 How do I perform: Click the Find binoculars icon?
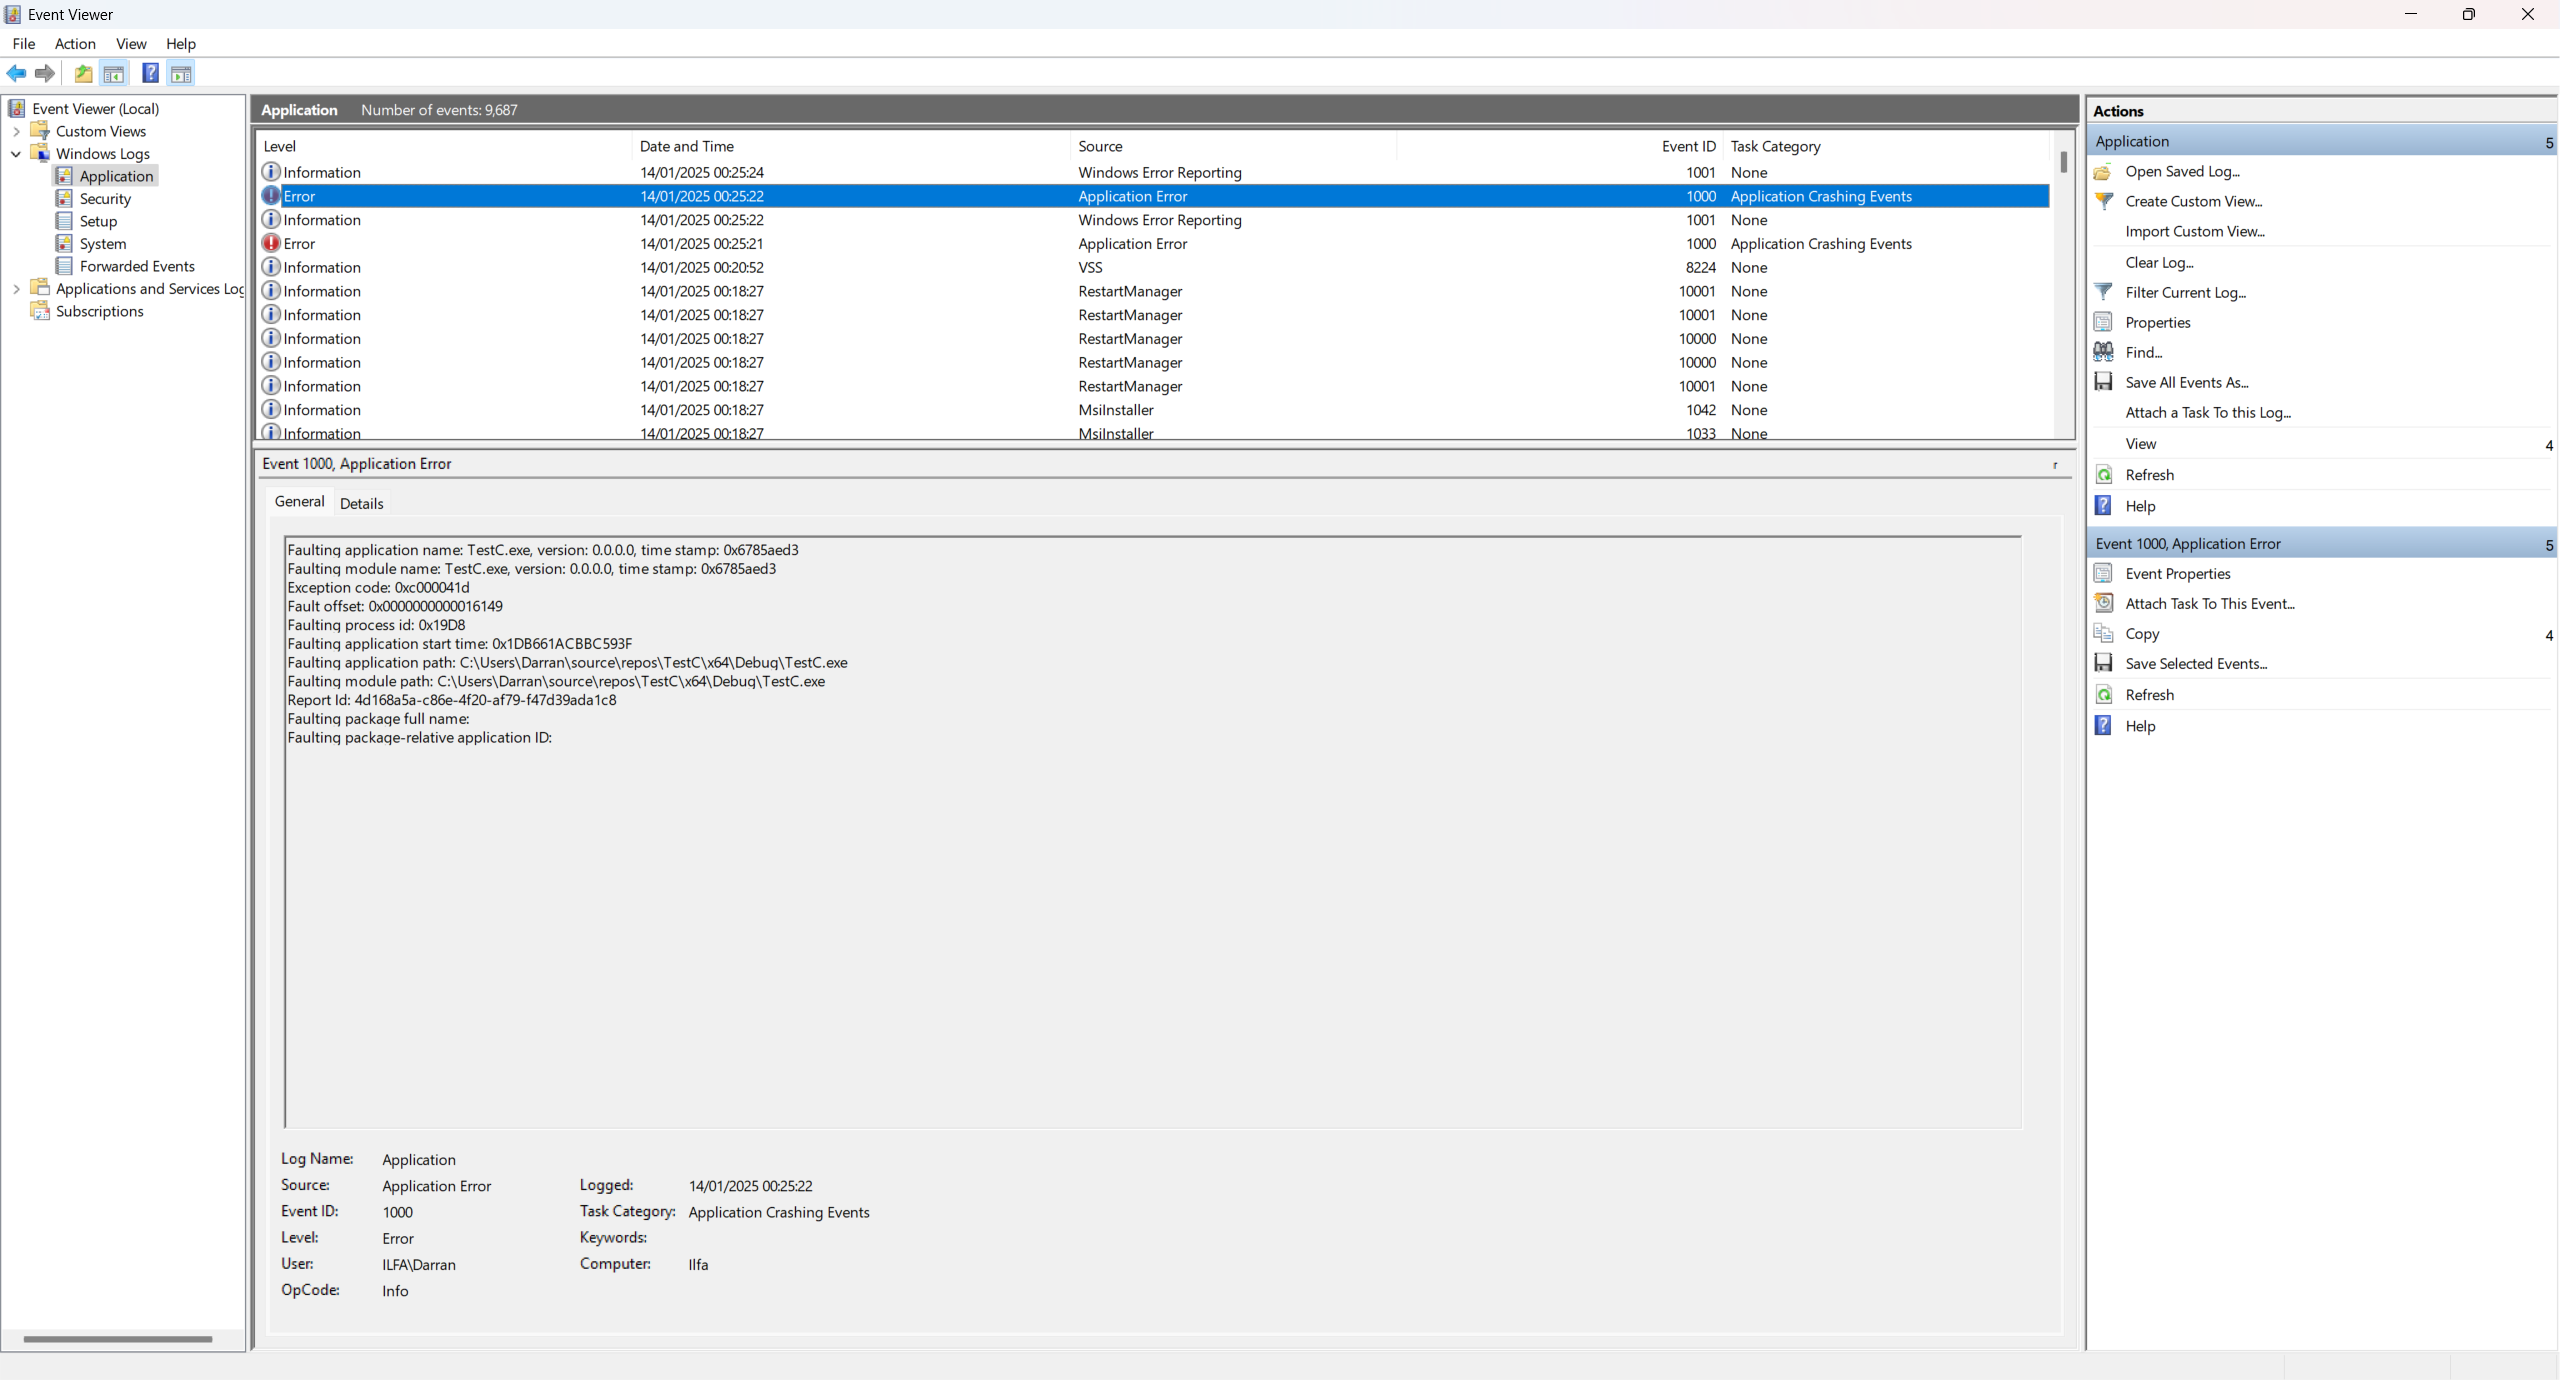pos(2104,352)
